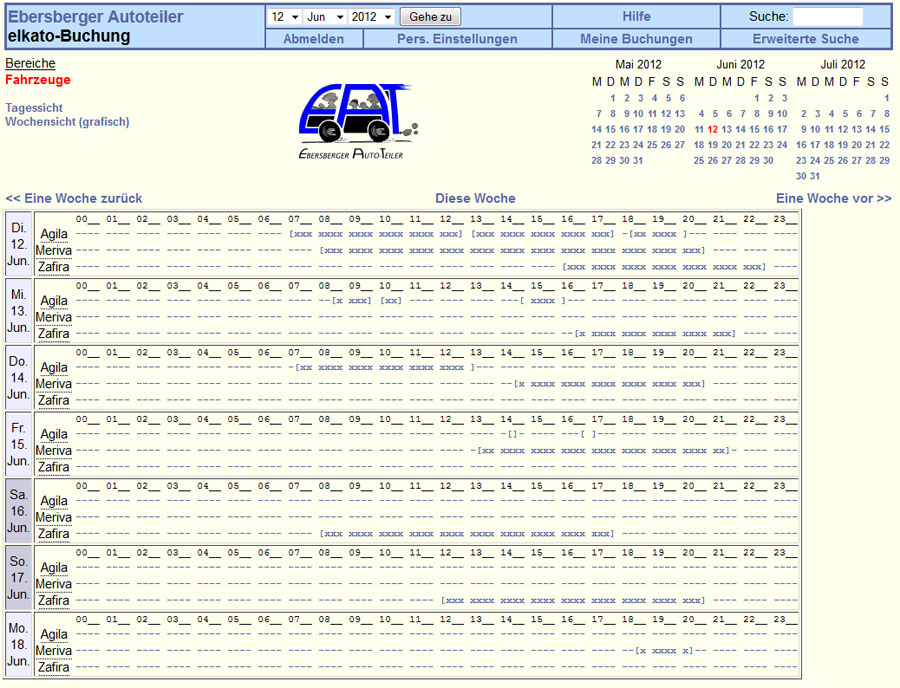900x688 pixels.
Task: Open Erweiterte Suche
Action: coord(805,39)
